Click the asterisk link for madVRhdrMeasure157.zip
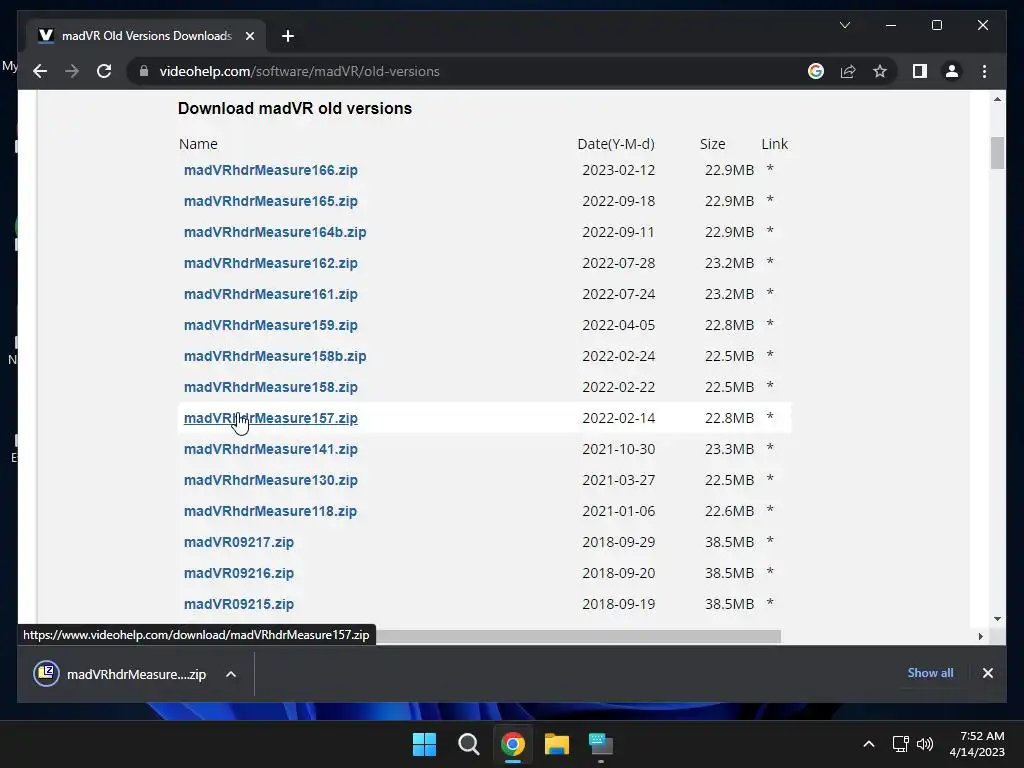 (x=770, y=417)
